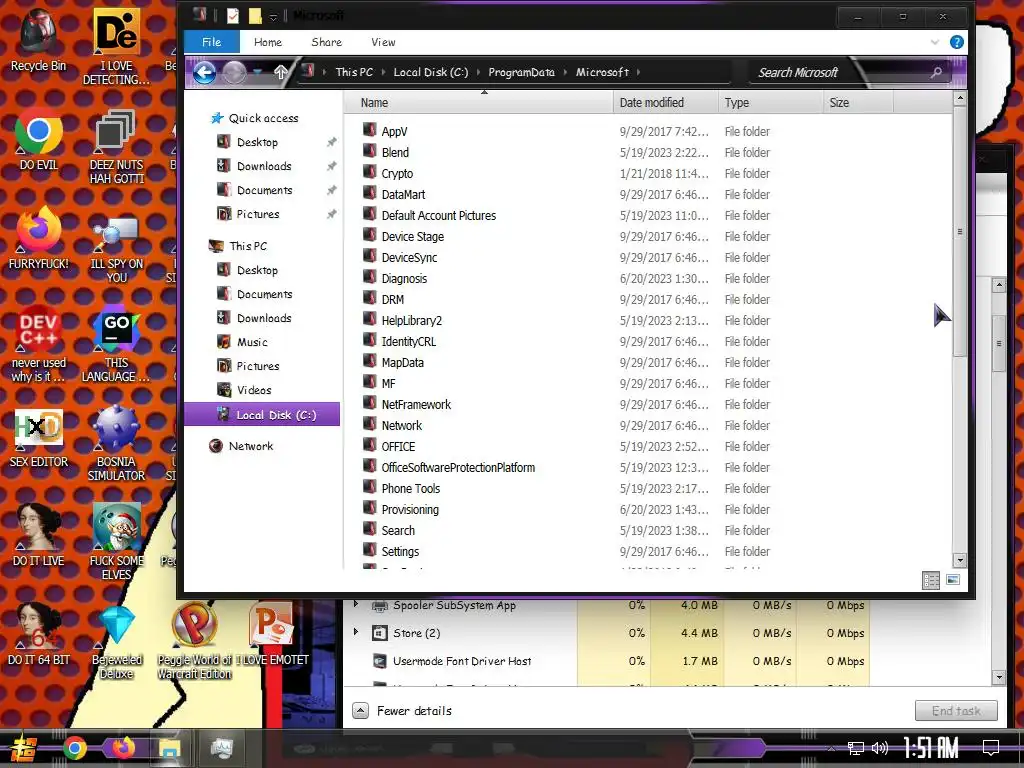
Task: Expand the Explorer ribbon chevron
Action: (935, 42)
